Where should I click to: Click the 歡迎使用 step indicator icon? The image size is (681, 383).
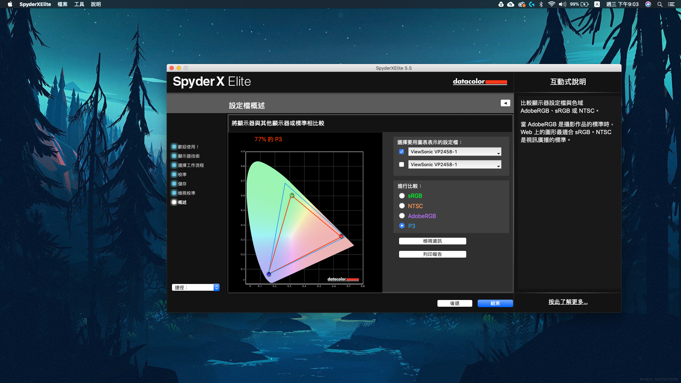[x=174, y=147]
